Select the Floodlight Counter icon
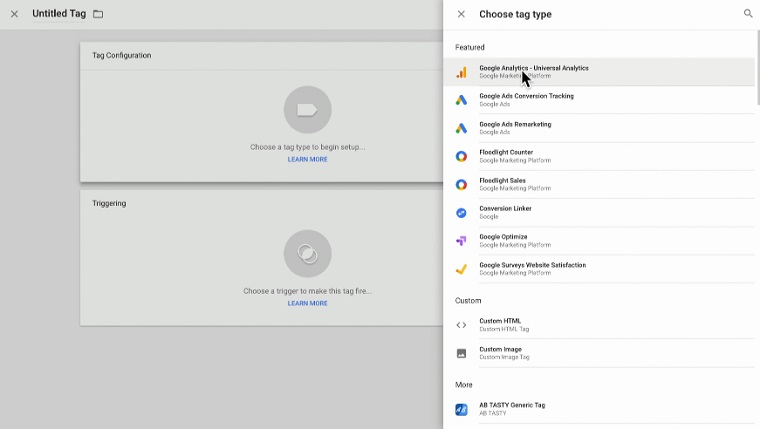Screen dimensions: 760x429 click(x=461, y=156)
